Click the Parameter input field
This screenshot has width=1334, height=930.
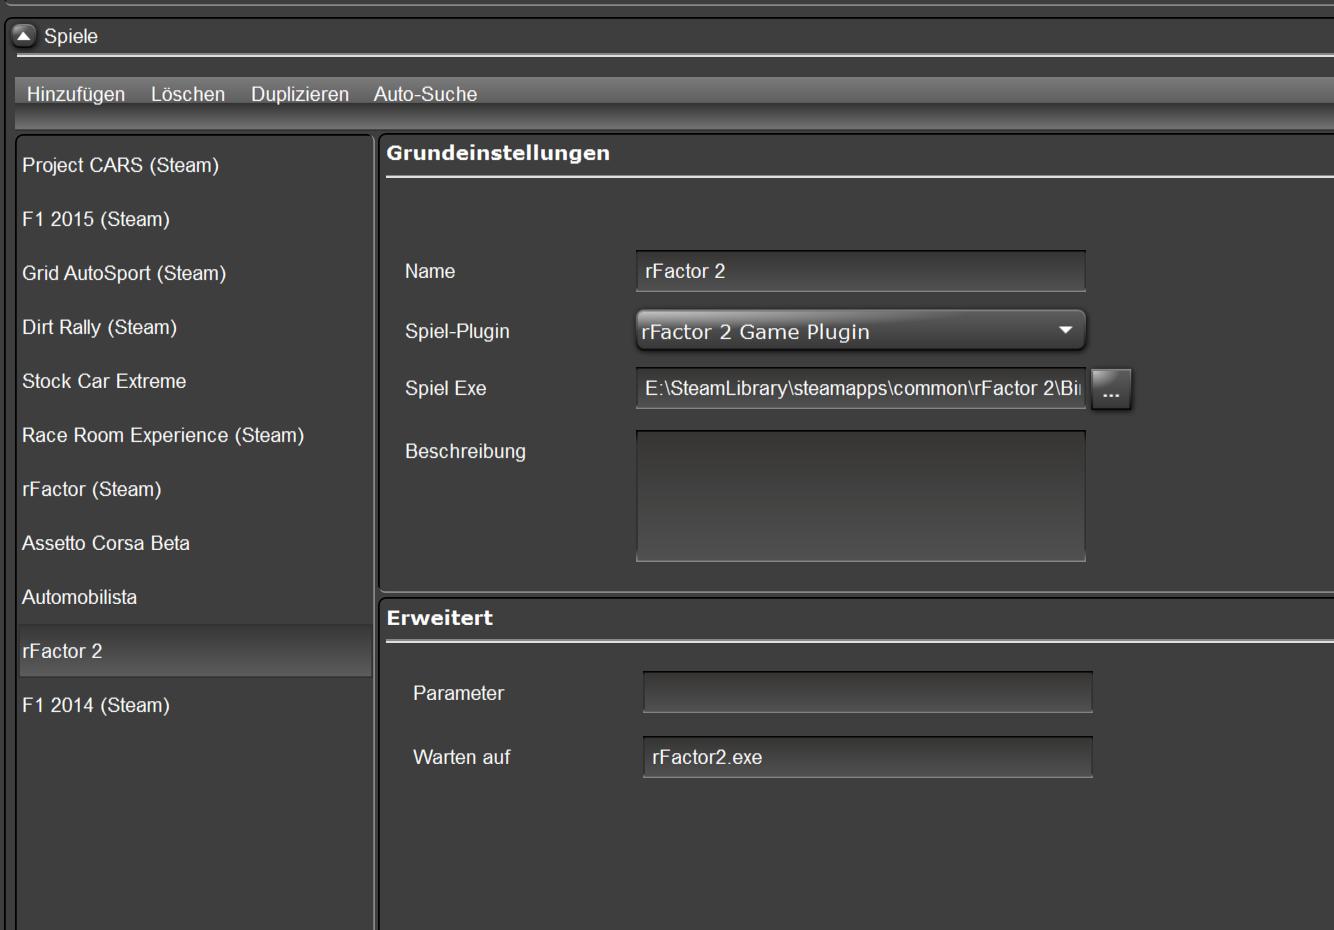pos(868,692)
